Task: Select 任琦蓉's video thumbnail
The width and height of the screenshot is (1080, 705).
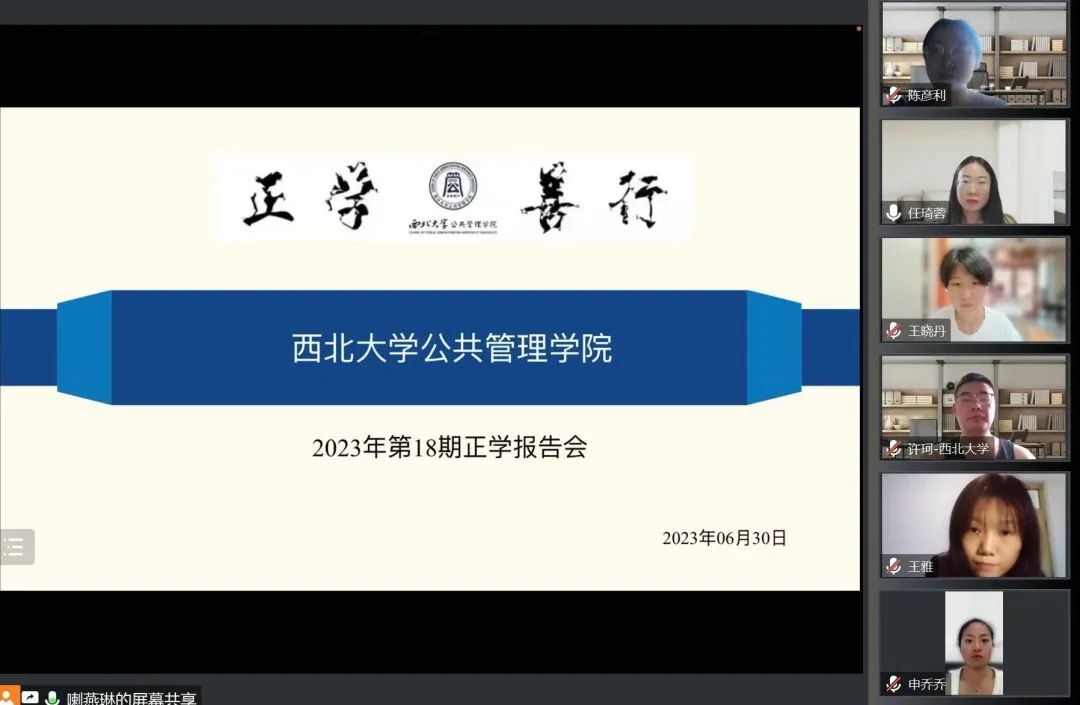Action: tap(973, 171)
